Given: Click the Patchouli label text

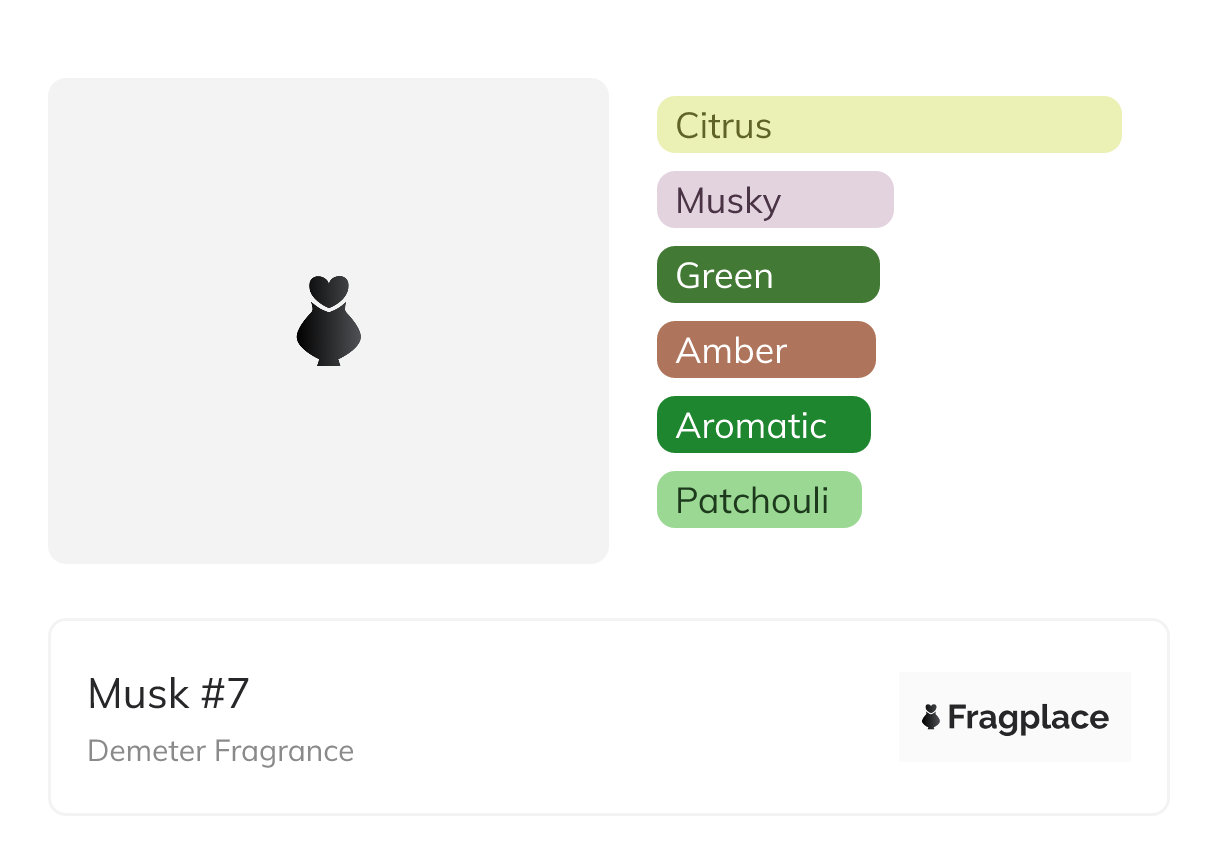Looking at the screenshot, I should [752, 500].
